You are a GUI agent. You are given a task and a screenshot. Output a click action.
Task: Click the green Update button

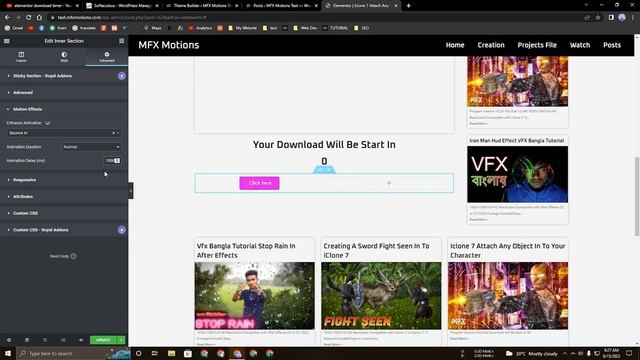point(103,340)
